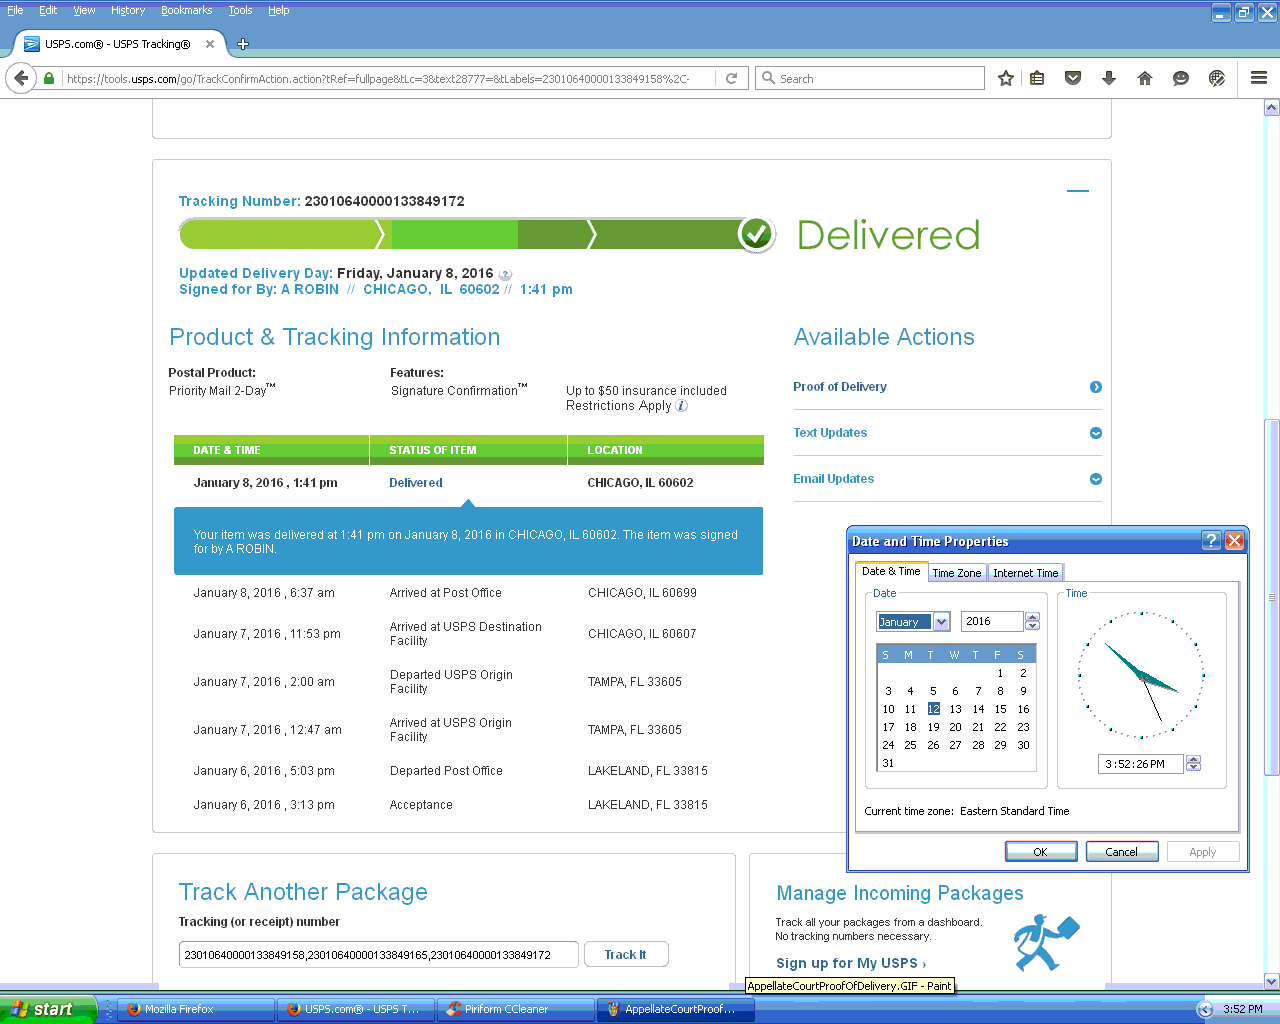
Task: Click the browser search box
Action: tap(870, 78)
